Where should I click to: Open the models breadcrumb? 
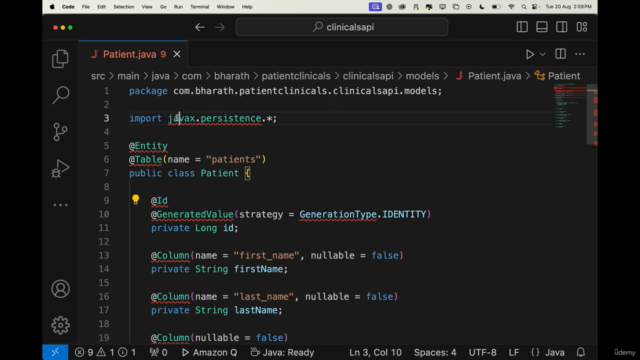click(422, 76)
